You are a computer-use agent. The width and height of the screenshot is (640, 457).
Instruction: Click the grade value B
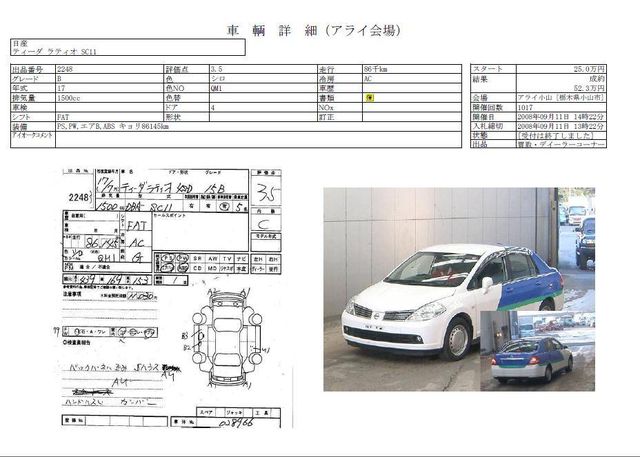tap(59, 79)
